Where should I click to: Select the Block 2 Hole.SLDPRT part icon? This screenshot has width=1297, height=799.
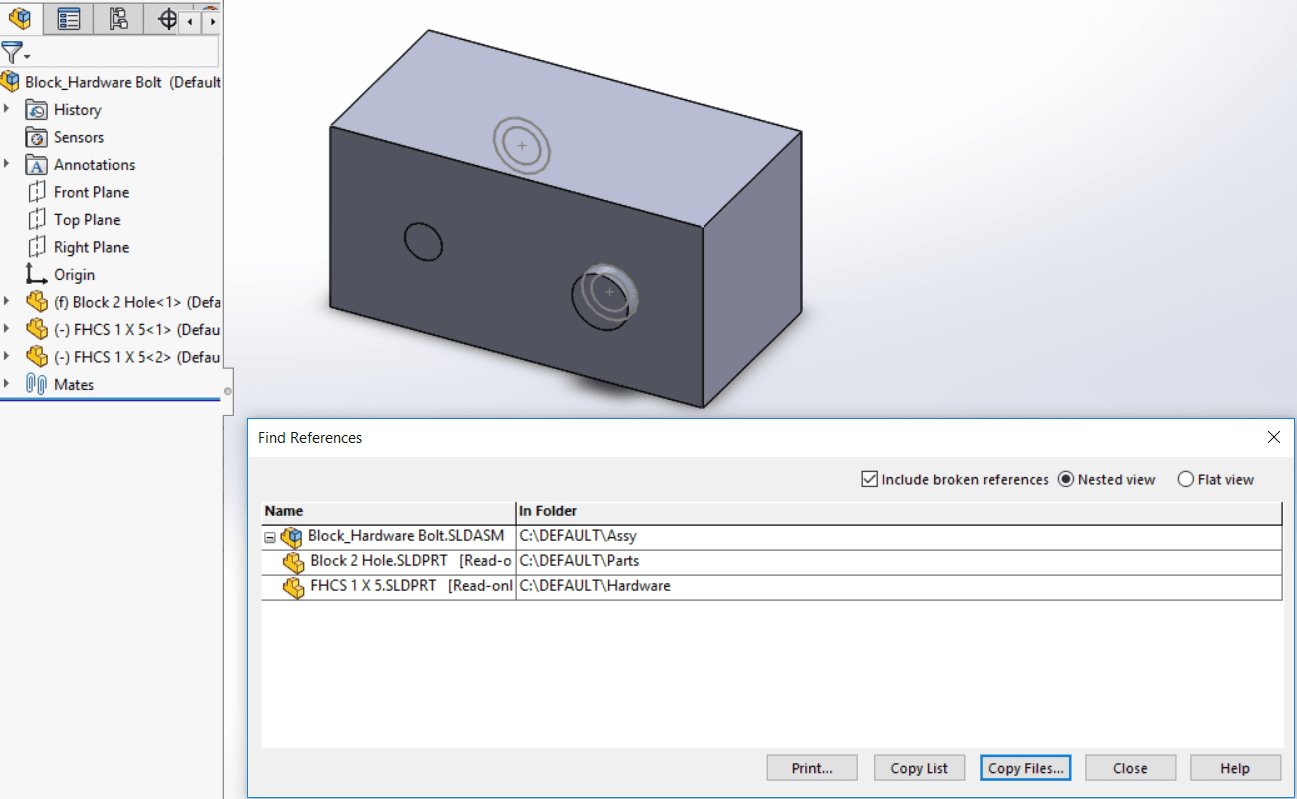[x=294, y=562]
